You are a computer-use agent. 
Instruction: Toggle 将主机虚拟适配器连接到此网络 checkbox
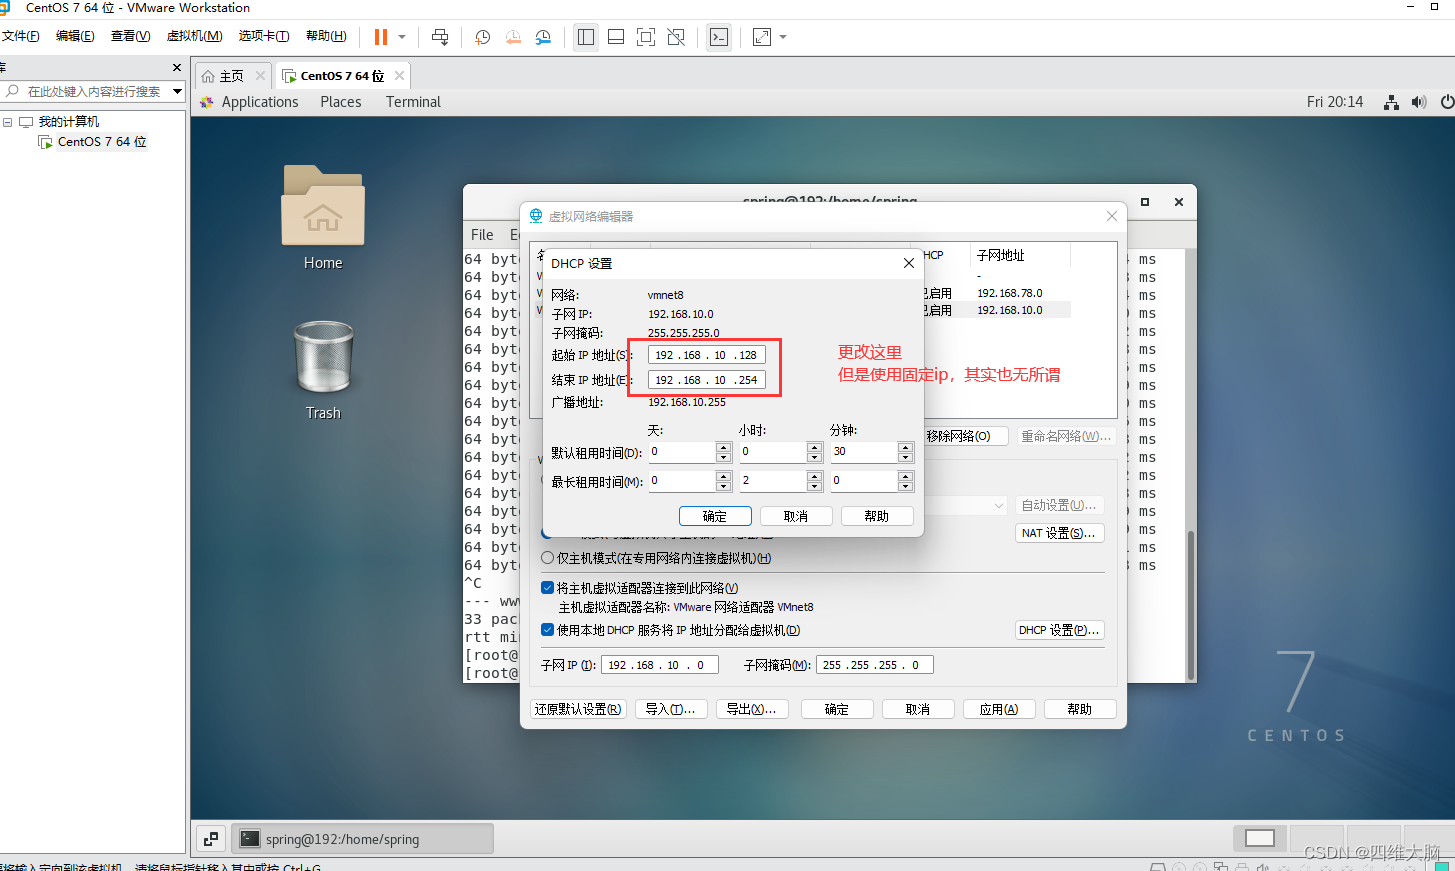tap(547, 588)
